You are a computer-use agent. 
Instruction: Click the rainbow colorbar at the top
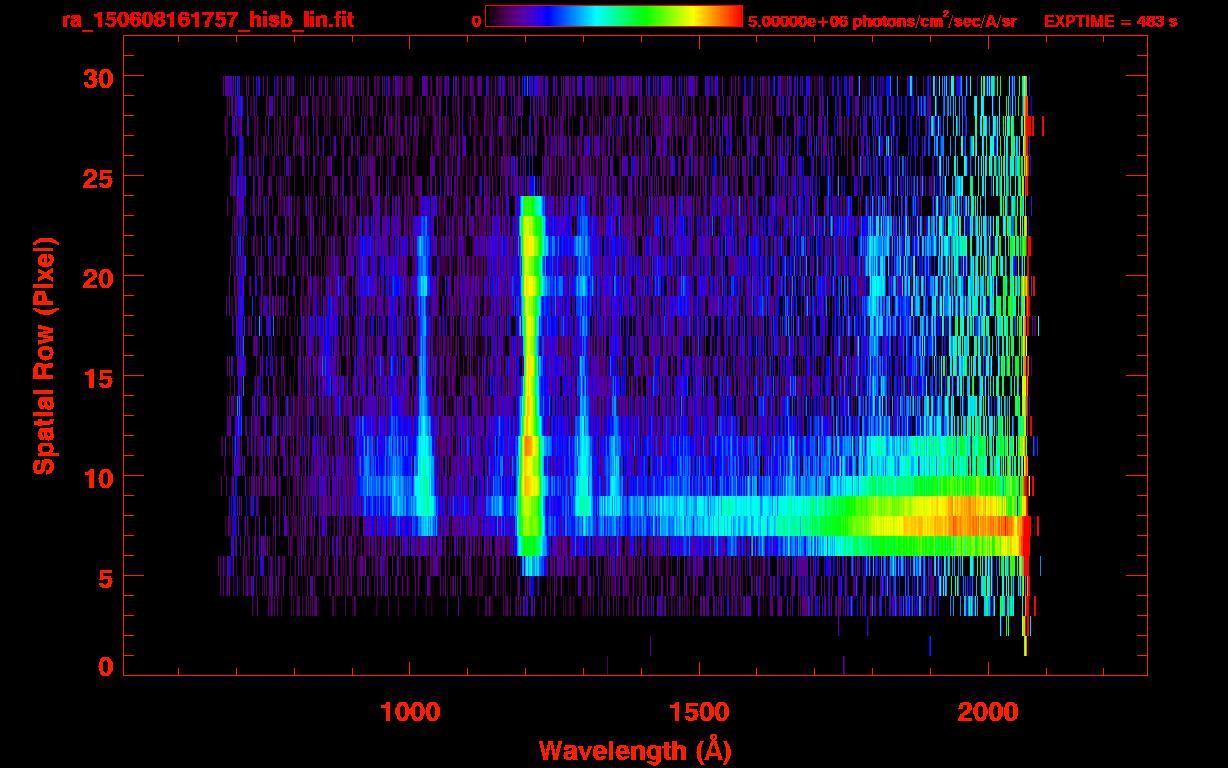pyautogui.click(x=613, y=16)
